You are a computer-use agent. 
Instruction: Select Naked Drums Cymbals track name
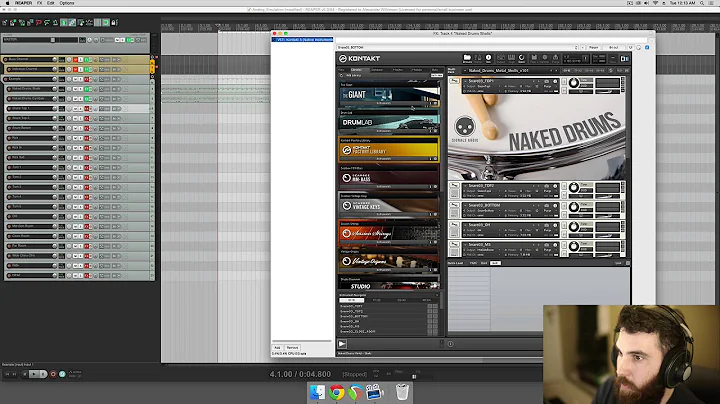(x=30, y=99)
